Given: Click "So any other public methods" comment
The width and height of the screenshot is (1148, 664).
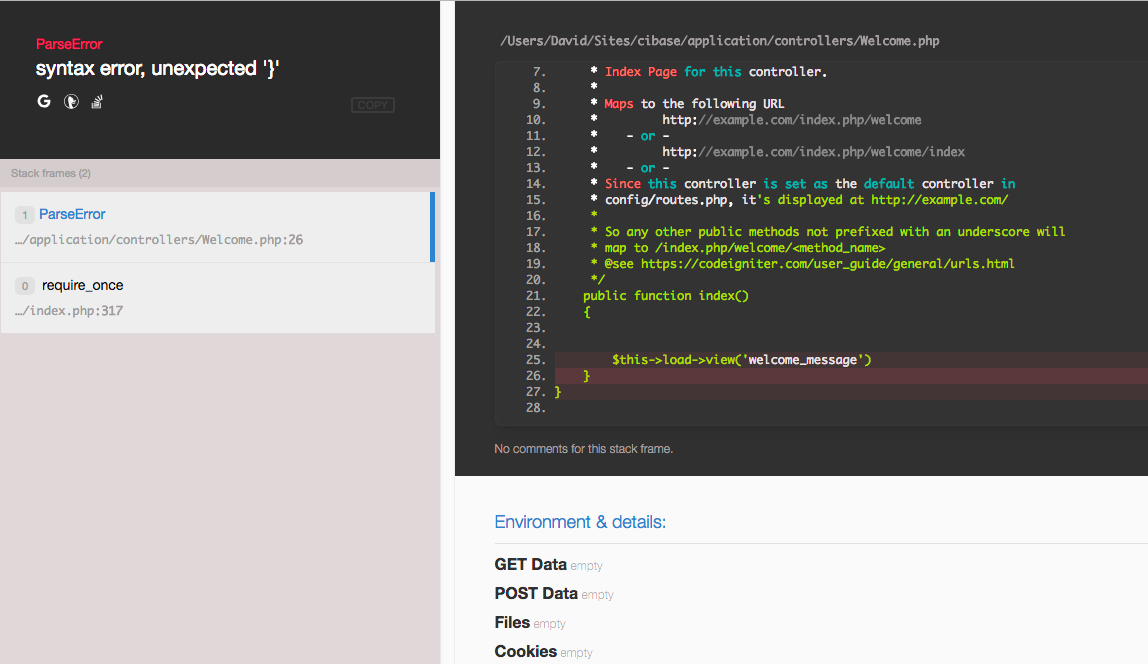Looking at the screenshot, I should click(835, 231).
